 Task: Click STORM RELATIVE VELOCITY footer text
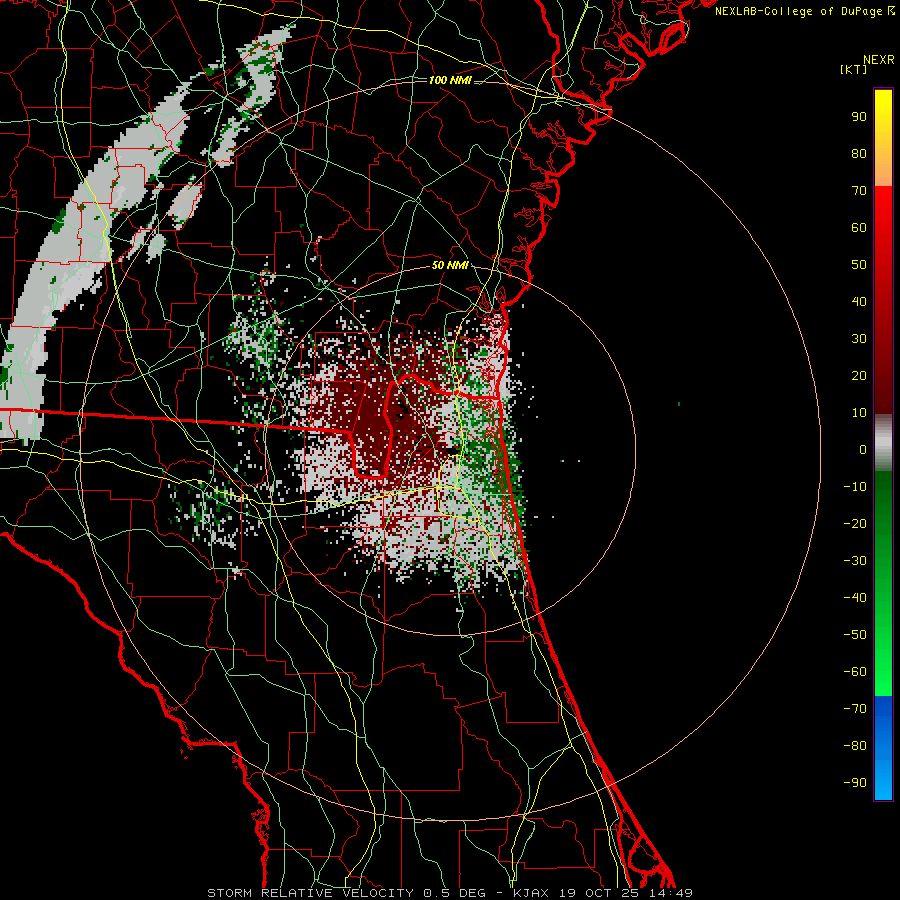[310, 893]
